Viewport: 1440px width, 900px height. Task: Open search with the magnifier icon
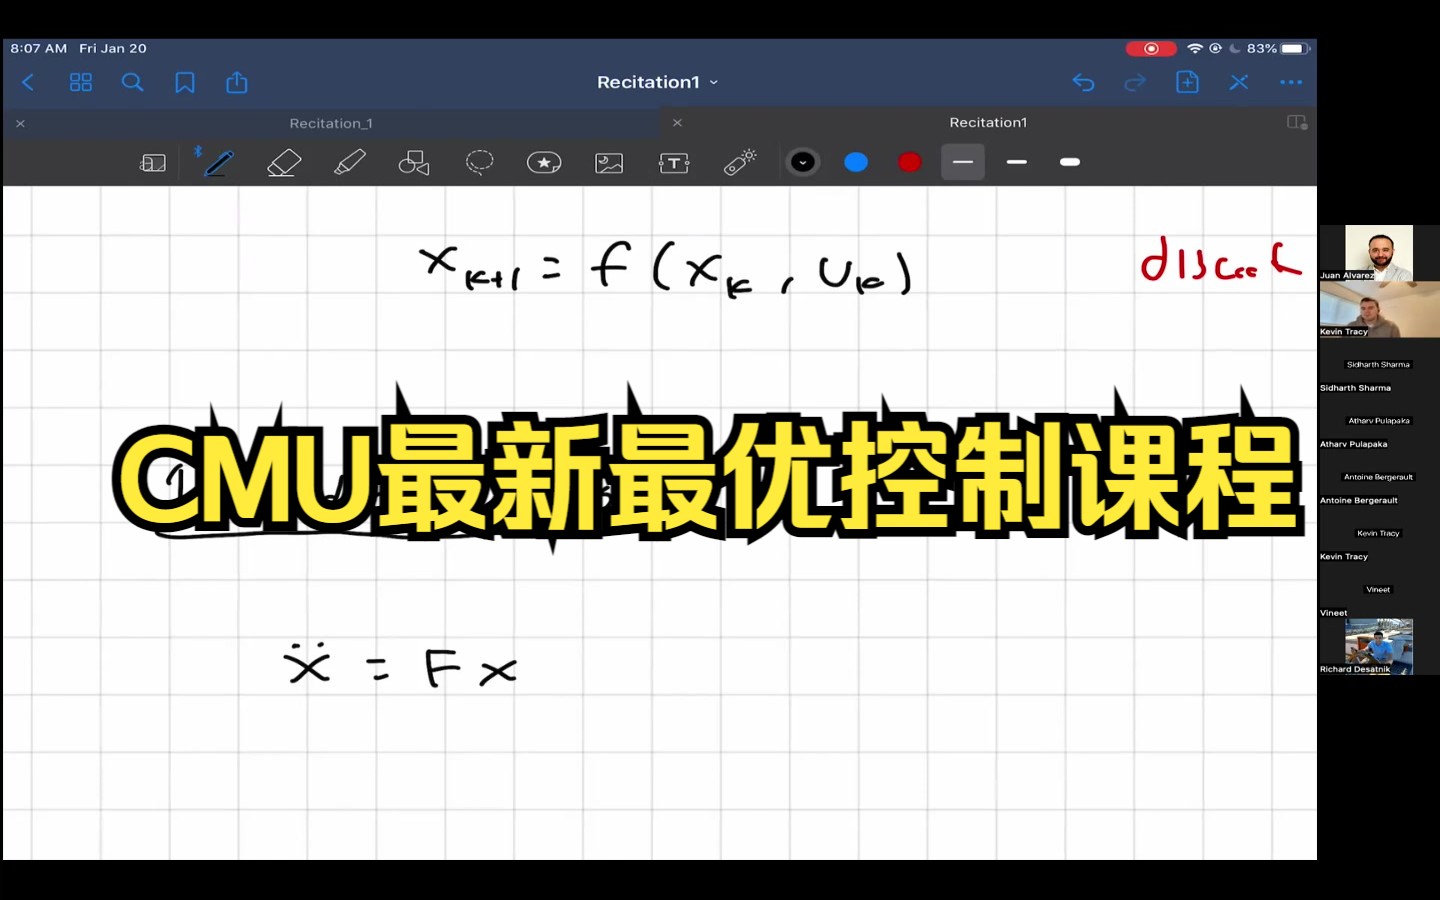(132, 82)
